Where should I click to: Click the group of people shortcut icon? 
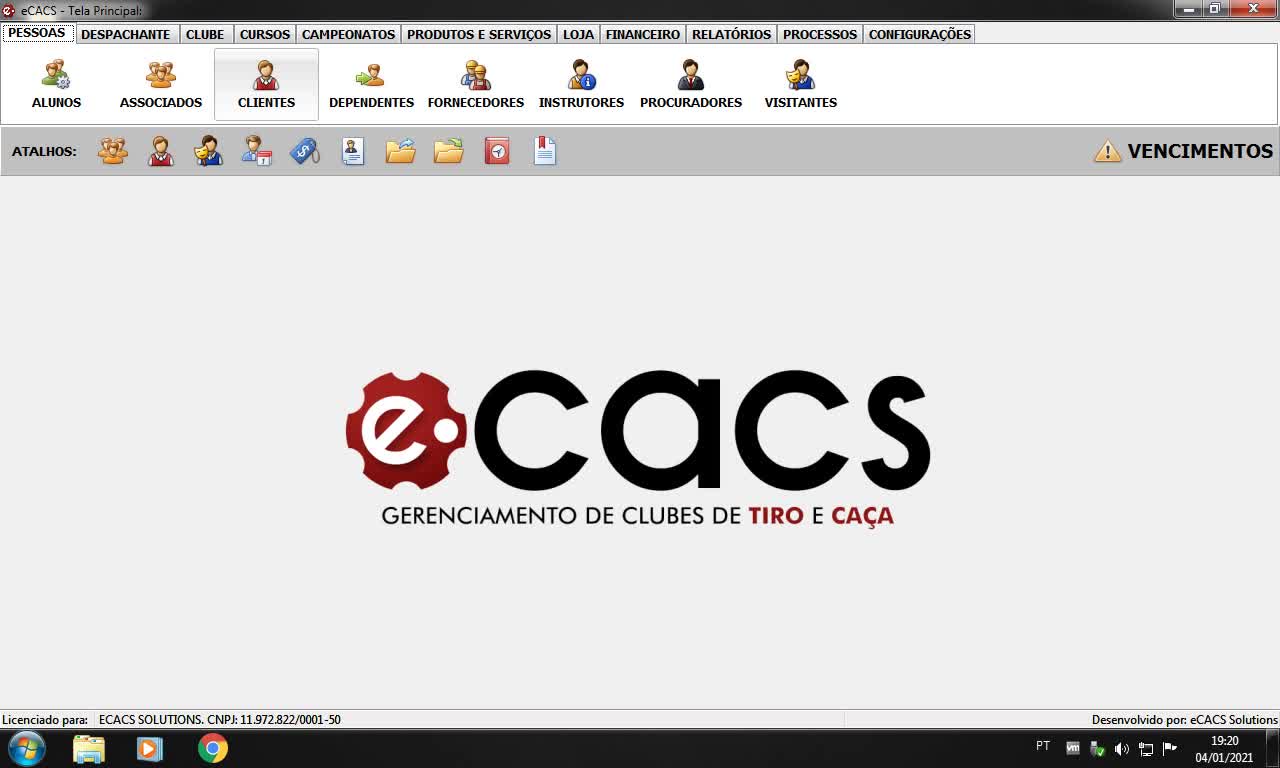tap(113, 151)
